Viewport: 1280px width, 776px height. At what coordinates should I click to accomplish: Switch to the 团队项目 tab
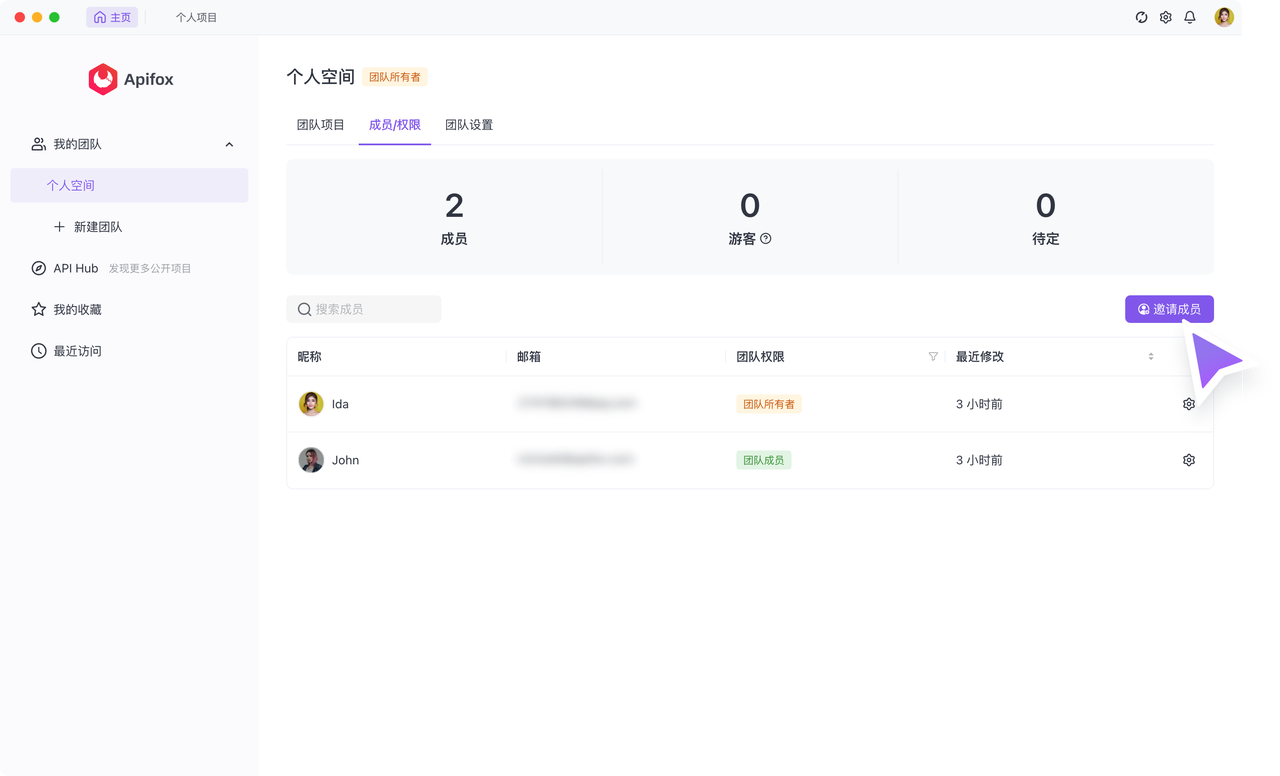point(320,125)
